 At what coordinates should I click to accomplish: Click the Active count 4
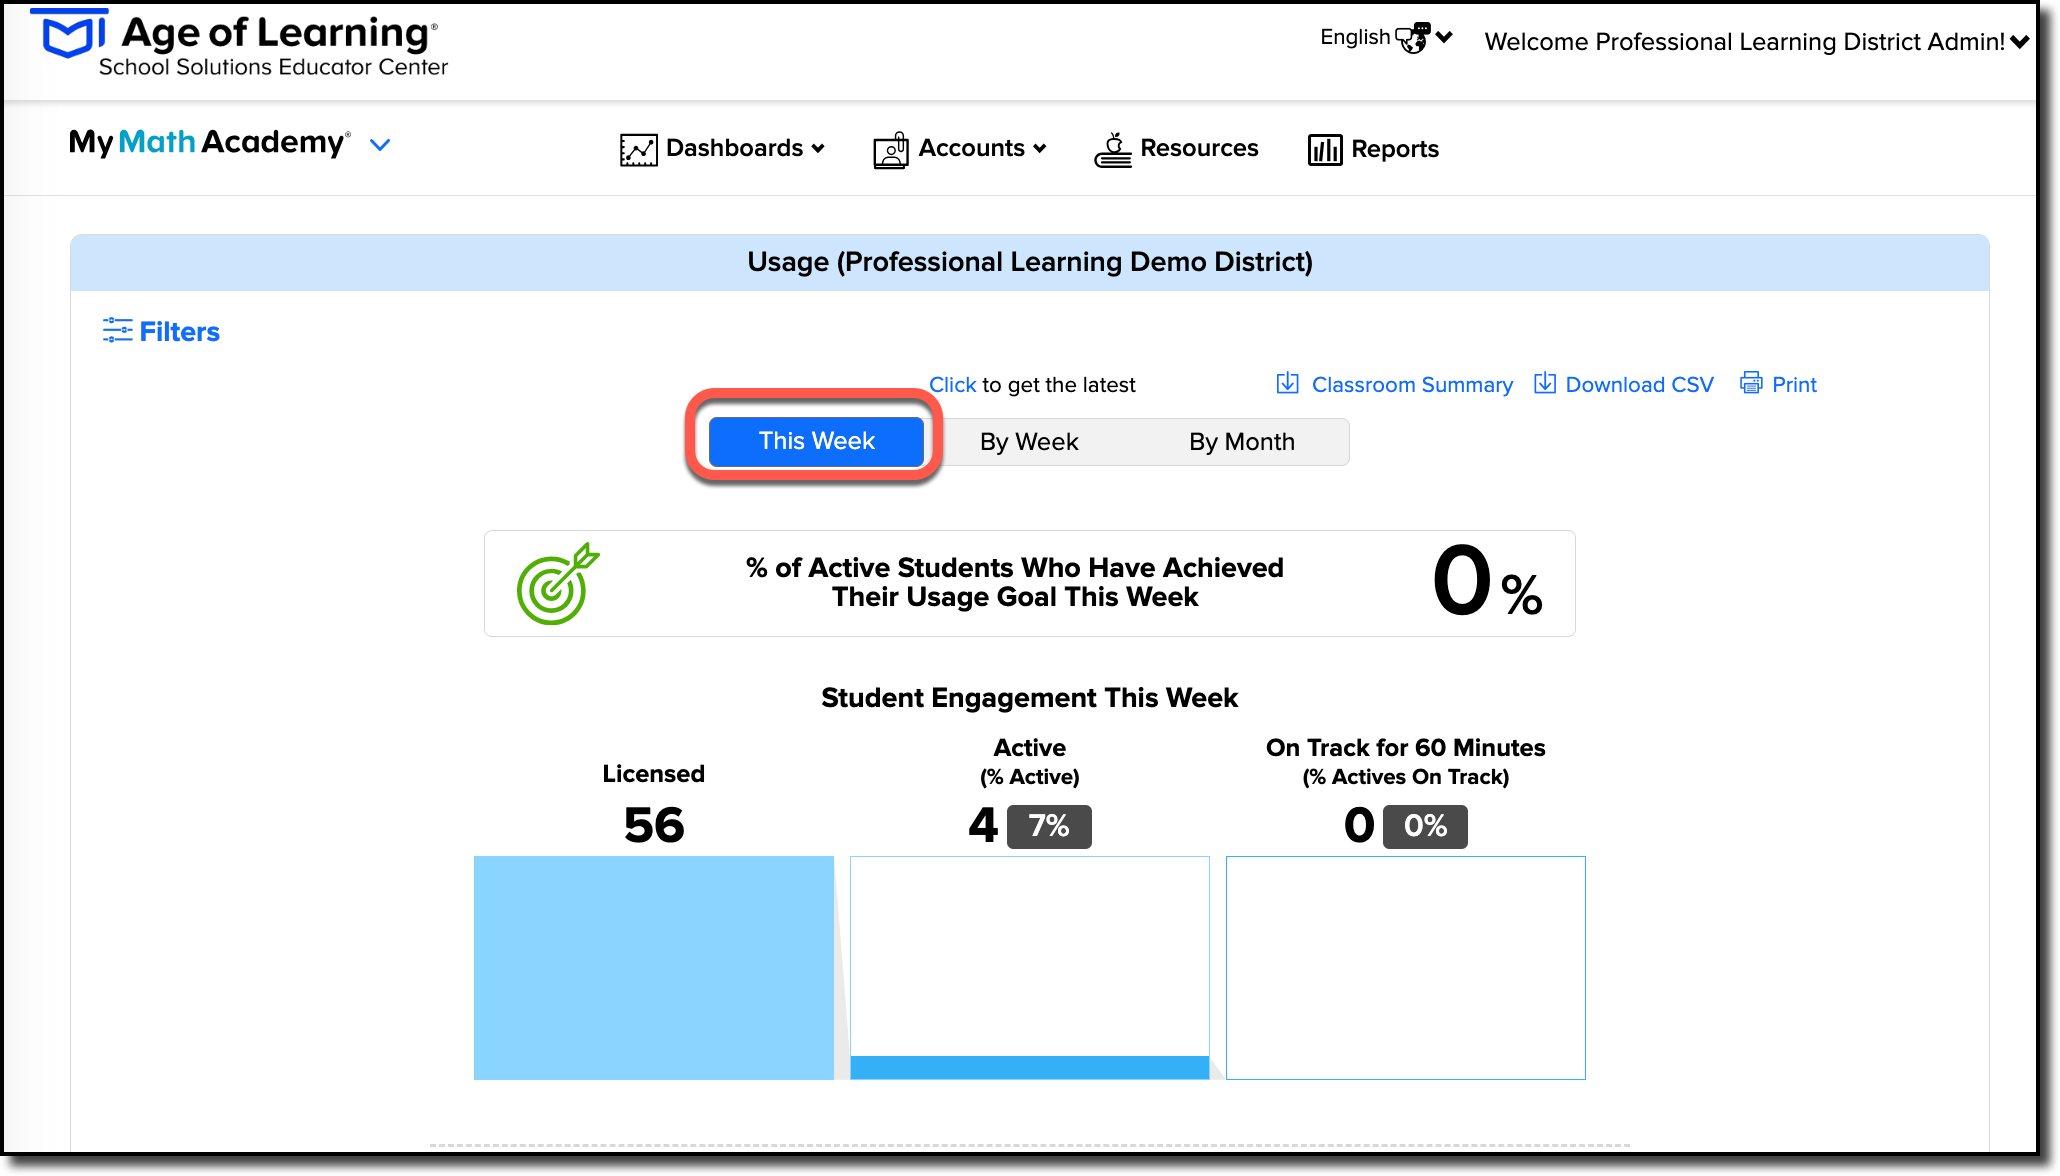[x=983, y=826]
